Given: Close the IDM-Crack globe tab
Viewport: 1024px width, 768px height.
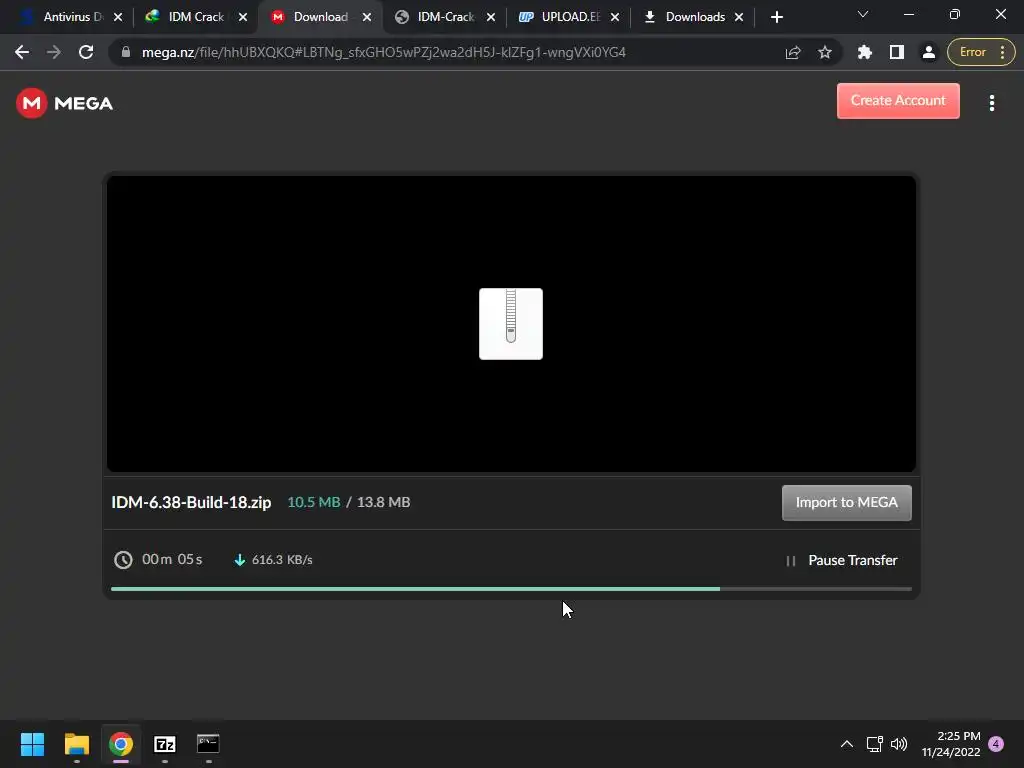Looking at the screenshot, I should (490, 17).
